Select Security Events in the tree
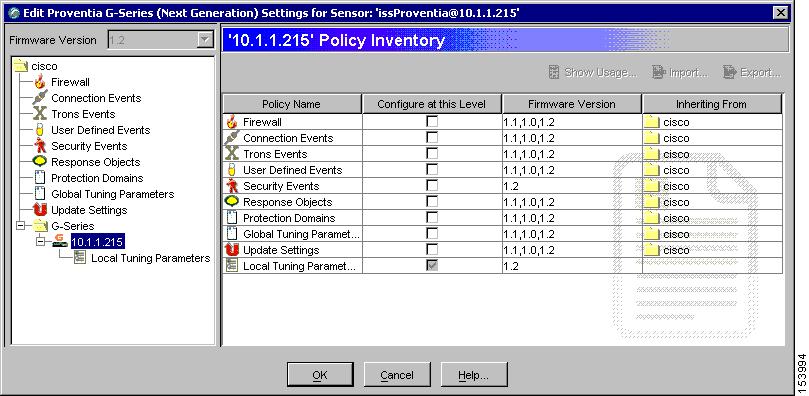This screenshot has height=396, width=809. [x=89, y=146]
